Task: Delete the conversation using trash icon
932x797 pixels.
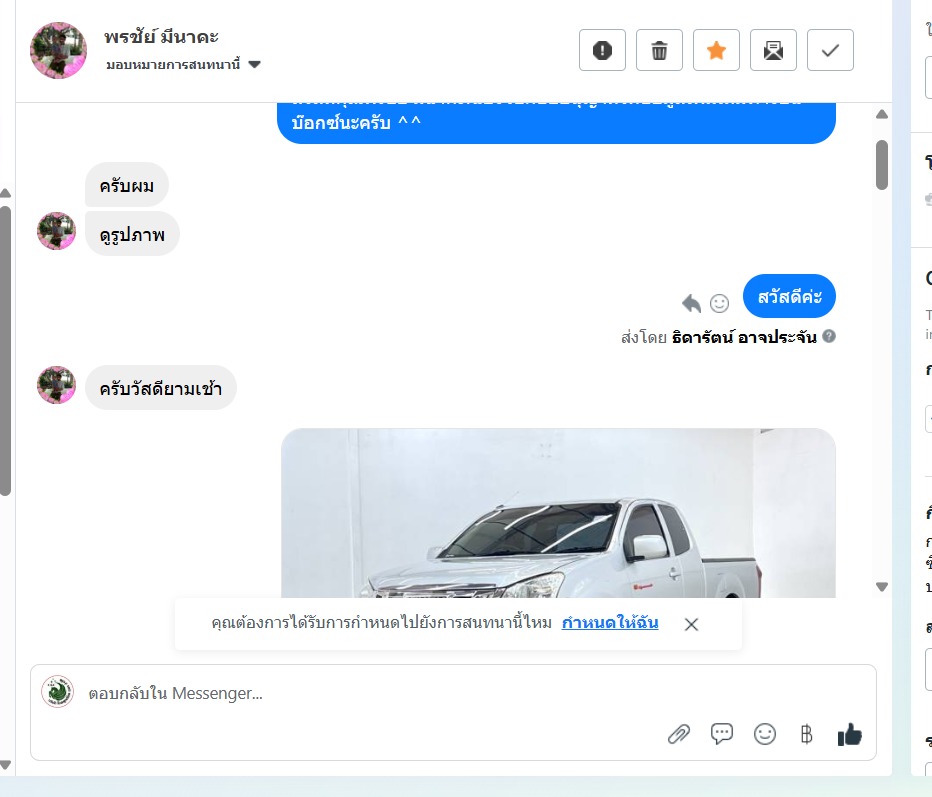Action: coord(659,50)
